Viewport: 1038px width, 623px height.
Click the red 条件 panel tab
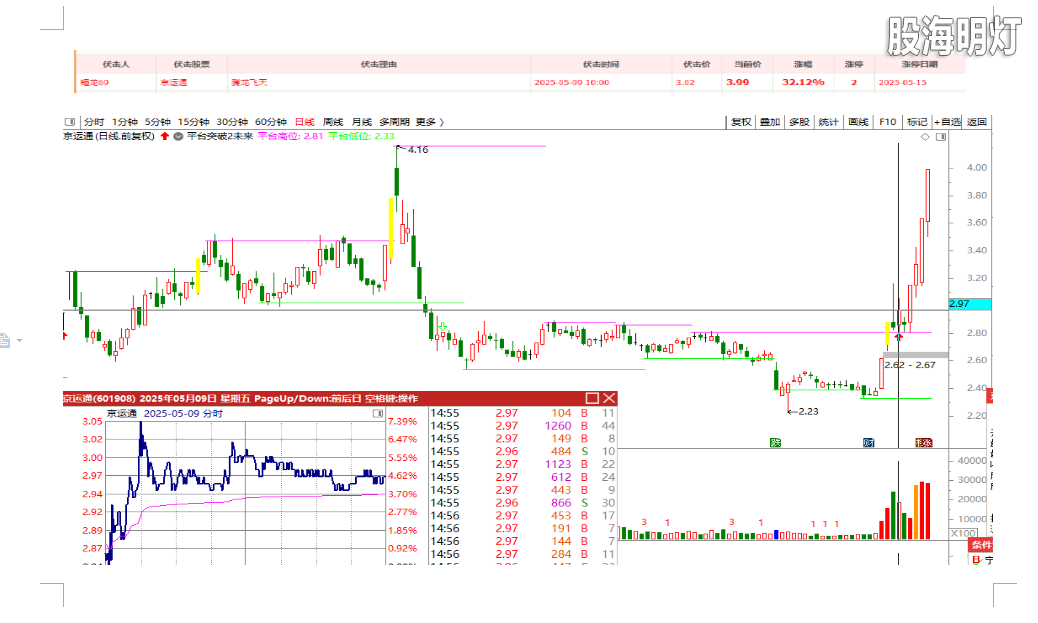click(x=981, y=545)
